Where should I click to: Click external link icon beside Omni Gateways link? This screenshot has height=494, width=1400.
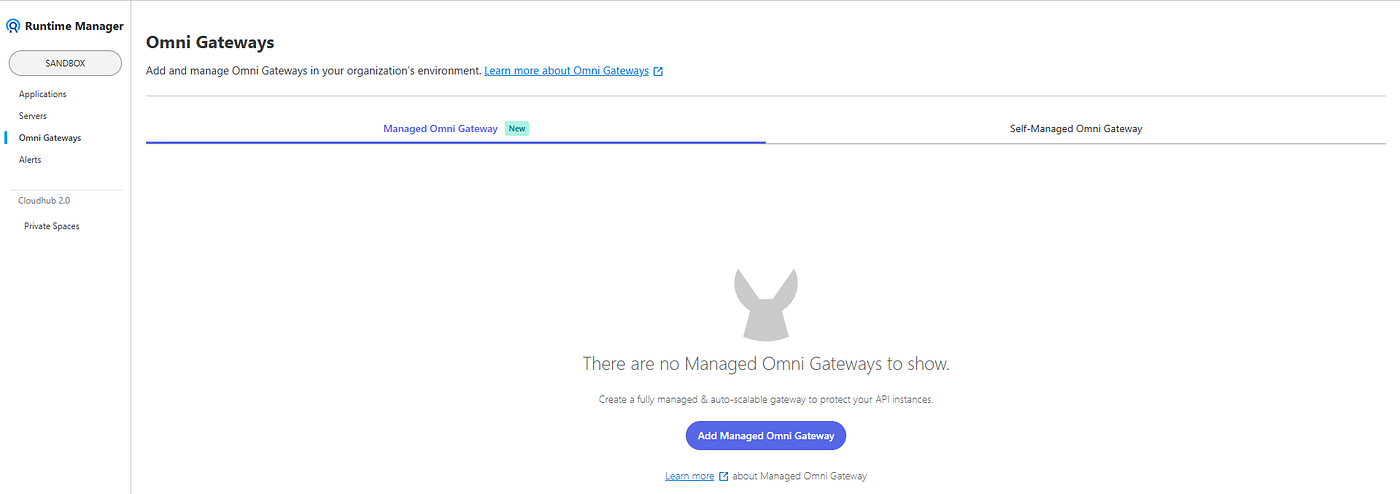[x=658, y=71]
